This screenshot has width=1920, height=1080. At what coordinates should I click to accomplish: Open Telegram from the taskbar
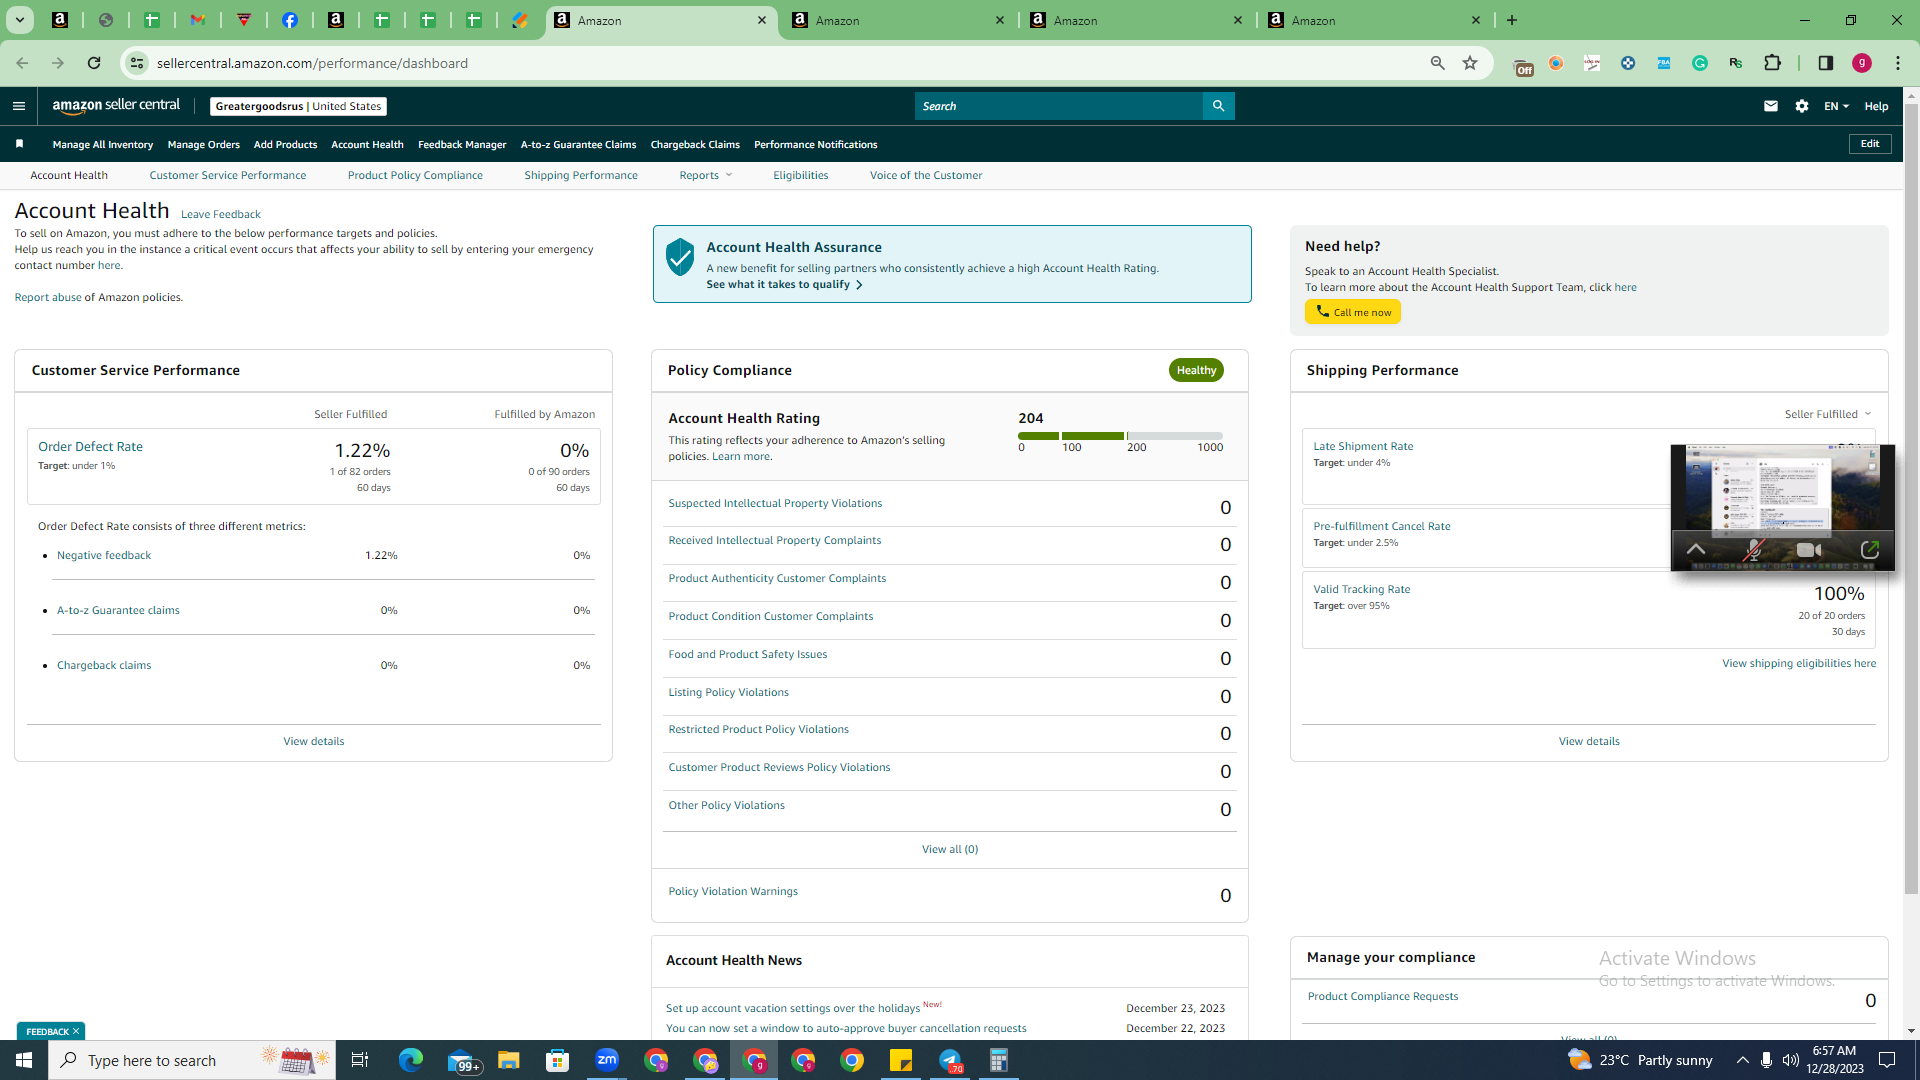pyautogui.click(x=950, y=1060)
